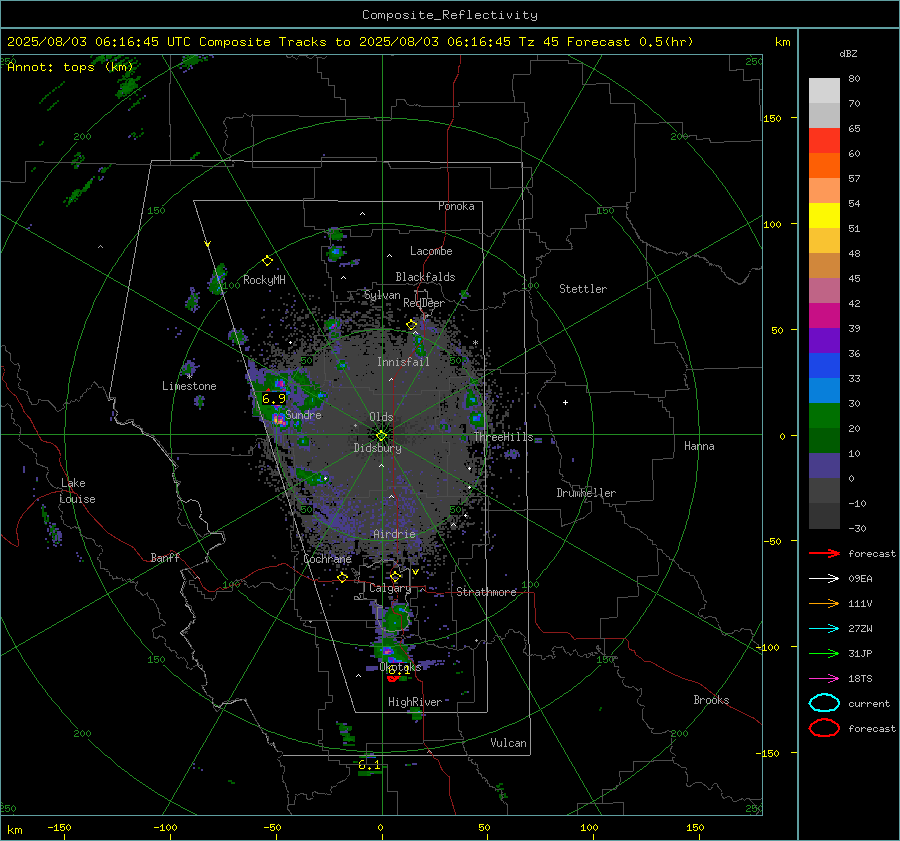The height and width of the screenshot is (841, 900).
Task: Click the Limestone label
Action: (189, 386)
